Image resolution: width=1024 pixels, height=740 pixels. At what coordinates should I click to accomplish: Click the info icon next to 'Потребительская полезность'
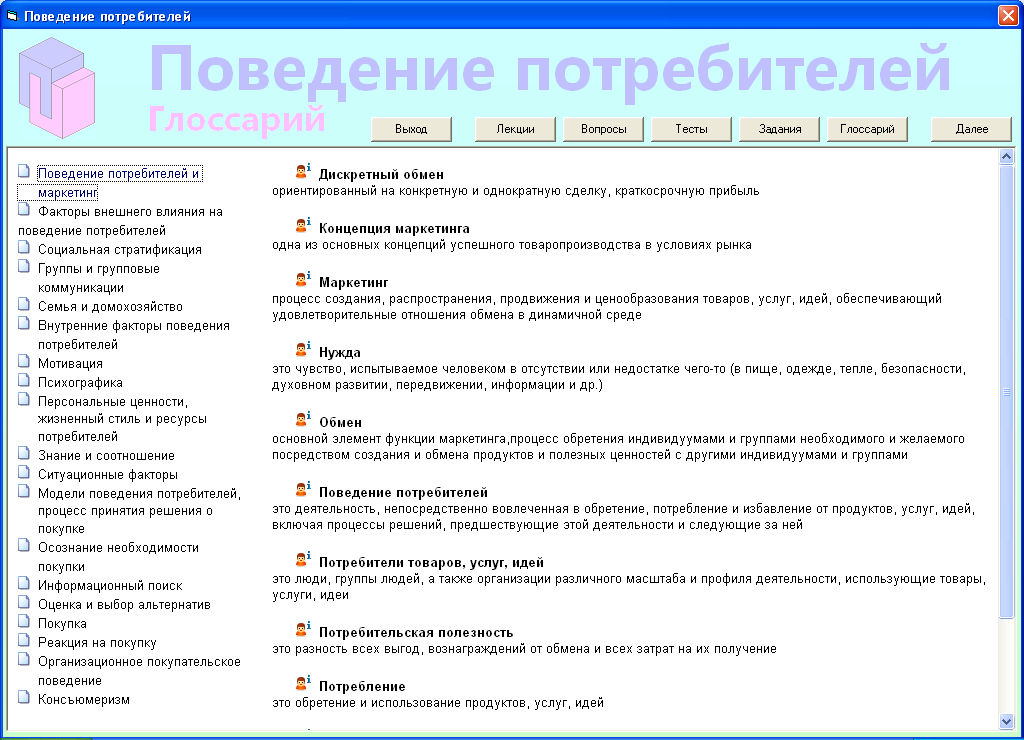point(302,629)
